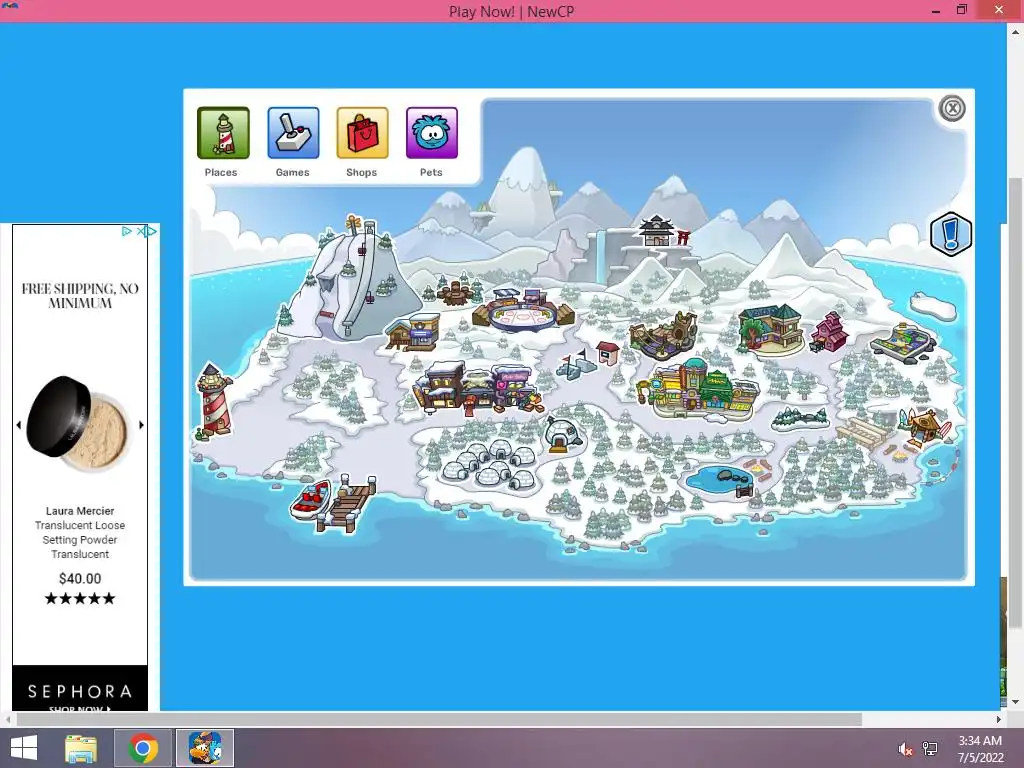
Task: Open File Explorer from taskbar
Action: tap(81, 748)
